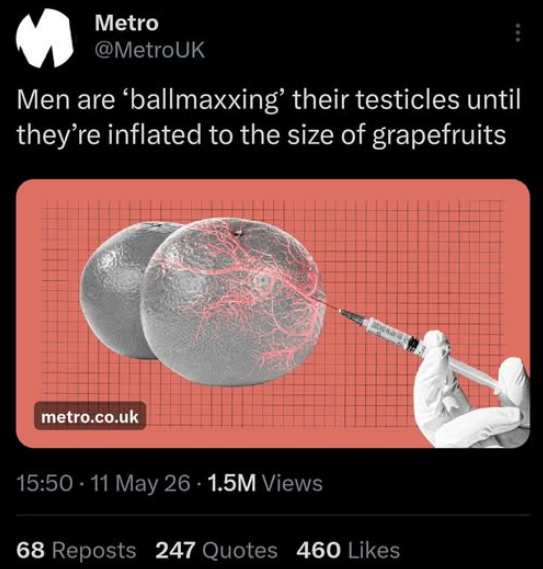Click the 11 May 26 date
Screen dimensions: 543x569
click(140, 484)
